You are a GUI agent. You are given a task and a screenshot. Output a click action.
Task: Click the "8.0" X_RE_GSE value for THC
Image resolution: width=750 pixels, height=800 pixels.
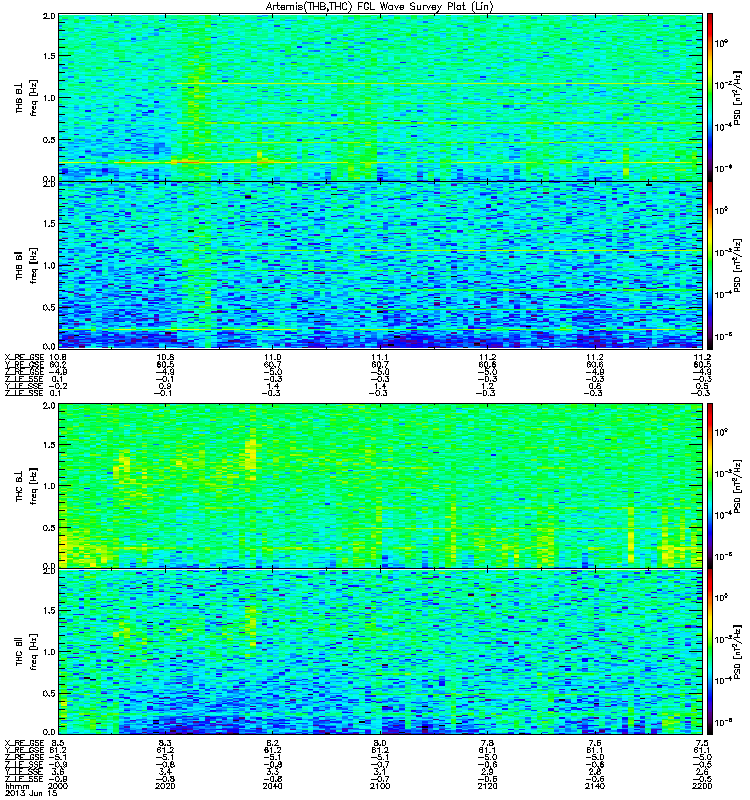(380, 743)
